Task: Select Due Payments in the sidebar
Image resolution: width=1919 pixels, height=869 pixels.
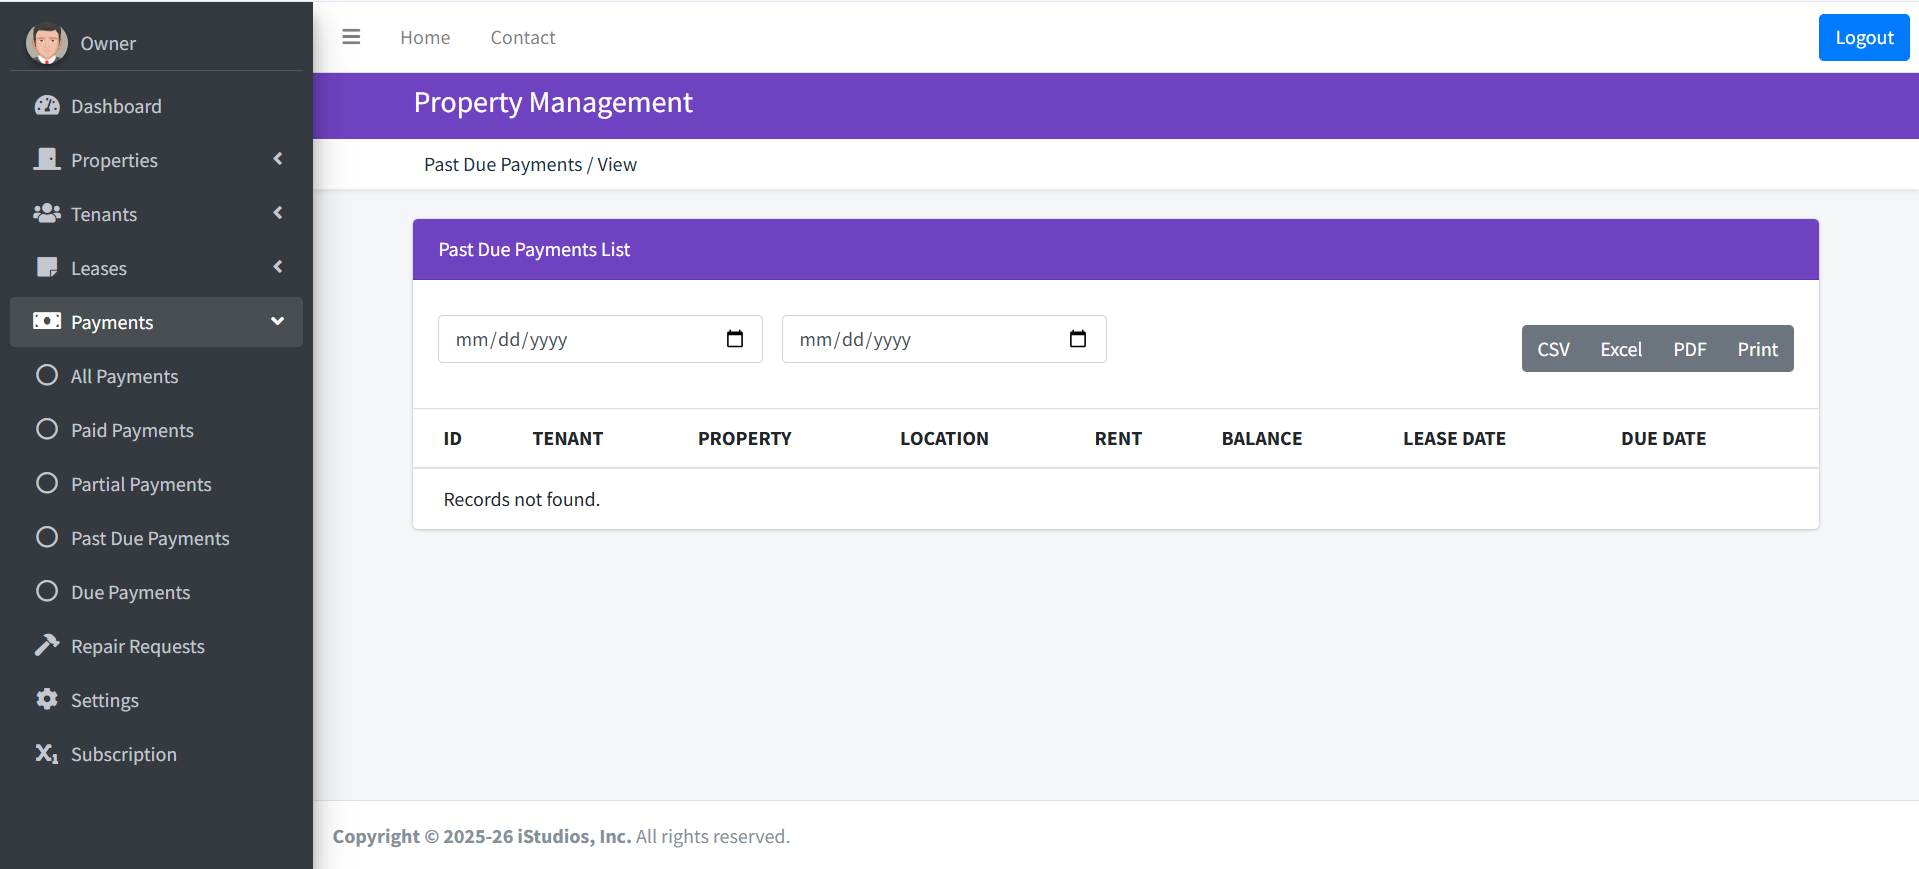Action: point(130,592)
